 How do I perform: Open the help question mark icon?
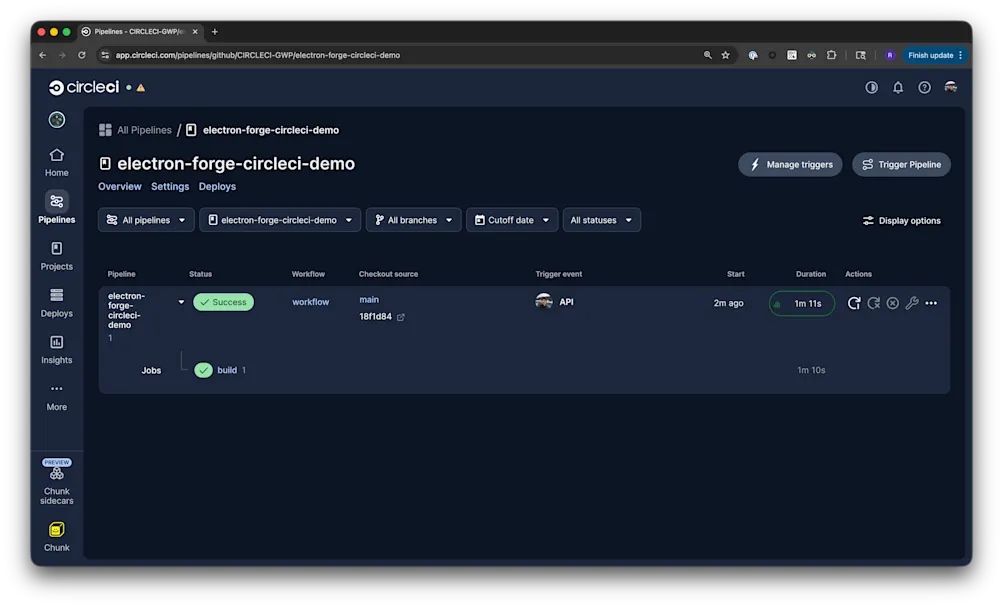coord(924,87)
